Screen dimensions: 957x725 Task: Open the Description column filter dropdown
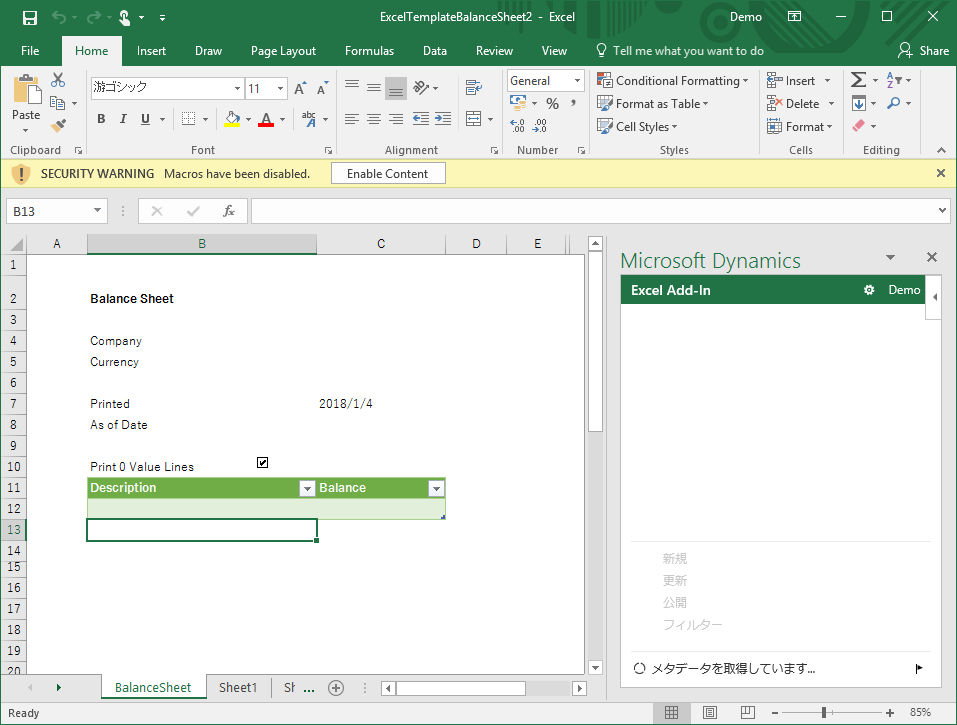[307, 488]
